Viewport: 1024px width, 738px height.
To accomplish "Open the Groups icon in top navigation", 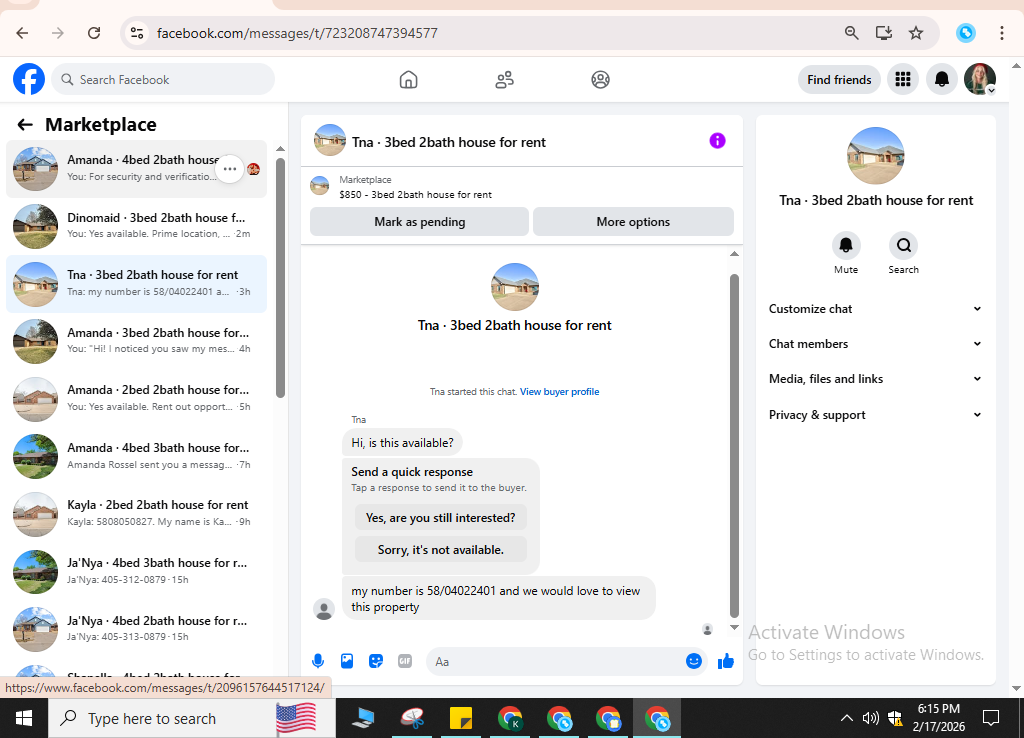I will coord(600,80).
